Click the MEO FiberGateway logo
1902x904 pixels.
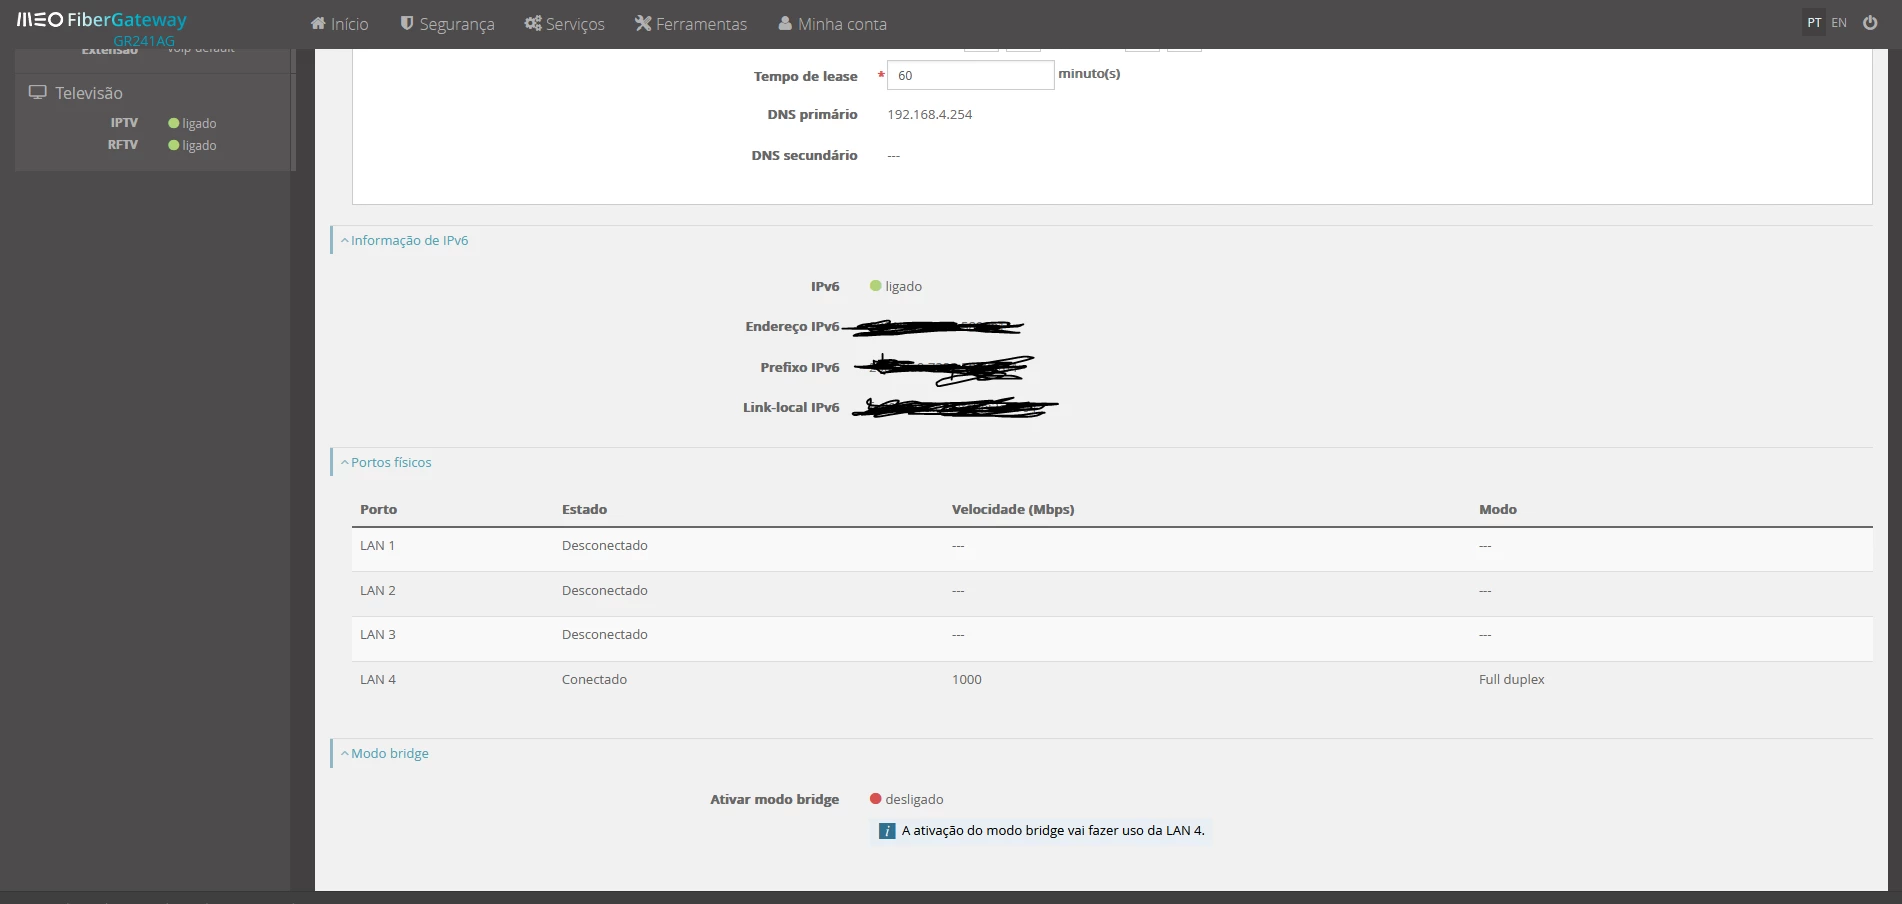coord(101,21)
